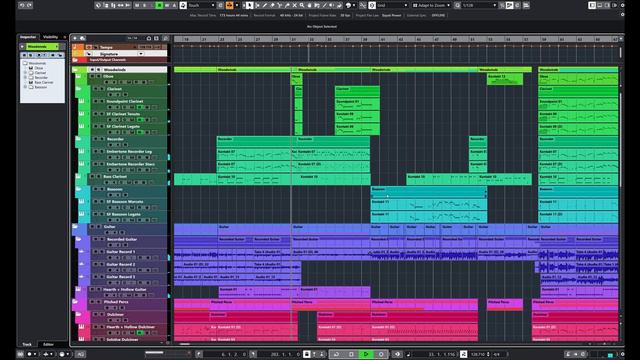Screen dimensions: 640x360
Task: Switch to the Track tab at bottom
Action: 27,344
